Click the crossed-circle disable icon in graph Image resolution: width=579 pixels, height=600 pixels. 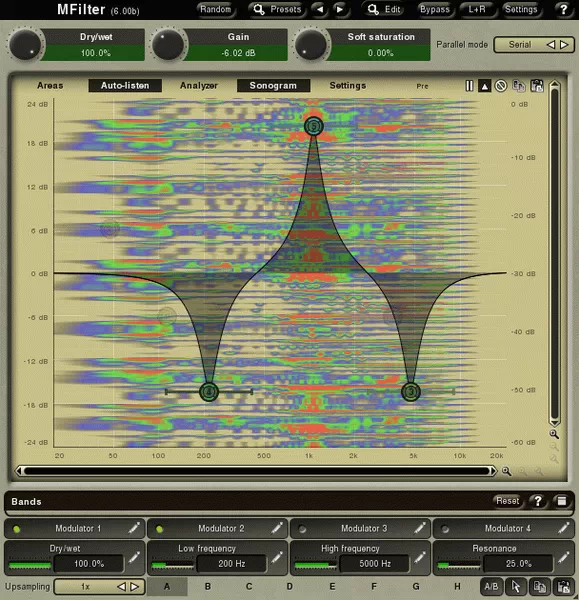(x=501, y=86)
